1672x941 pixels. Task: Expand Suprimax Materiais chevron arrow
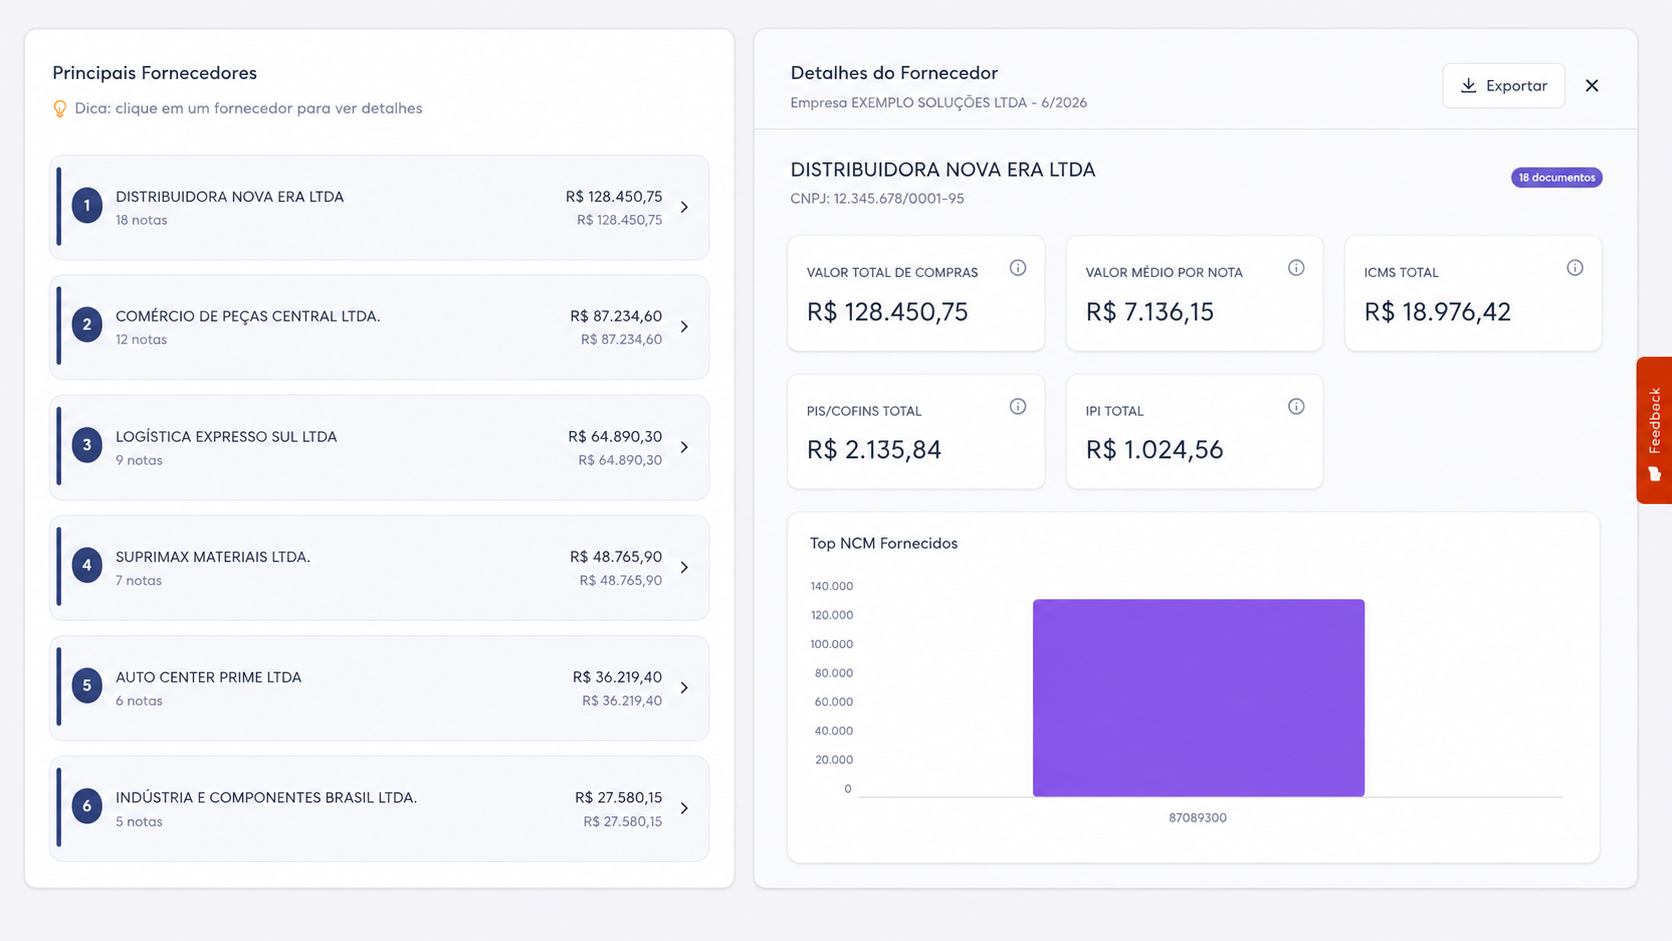(x=684, y=567)
